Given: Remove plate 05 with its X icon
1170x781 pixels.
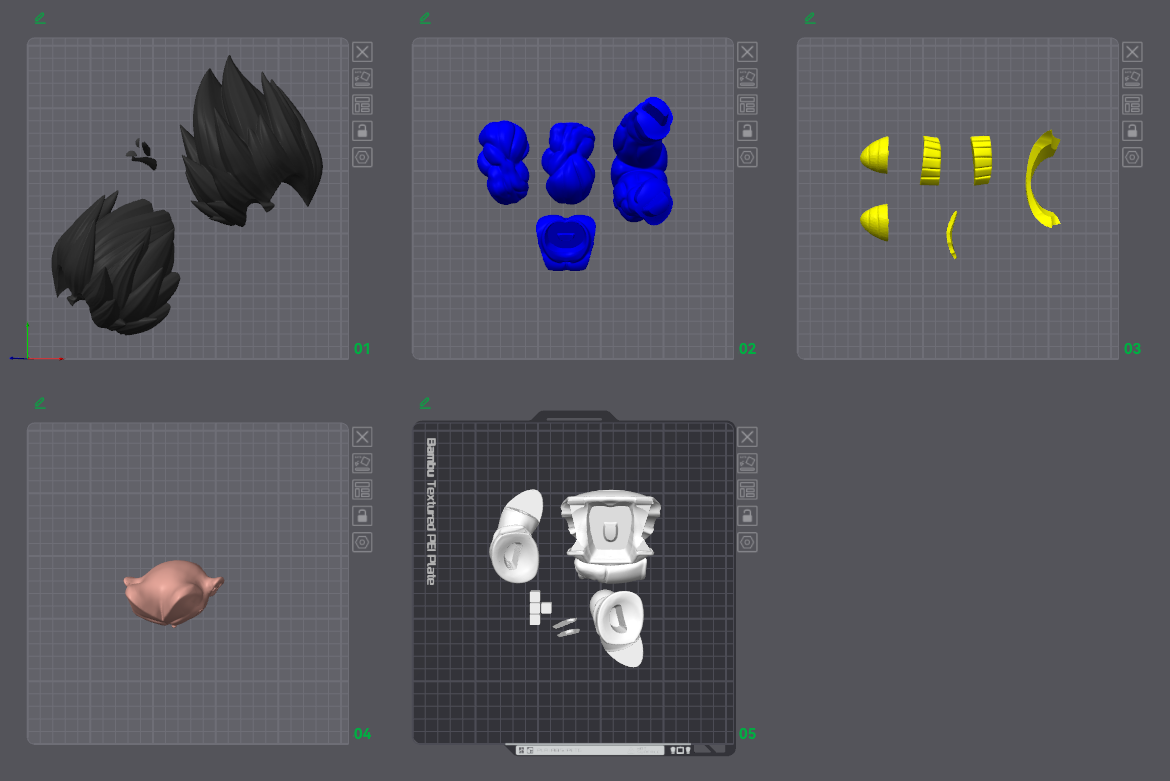Looking at the screenshot, I should [747, 436].
